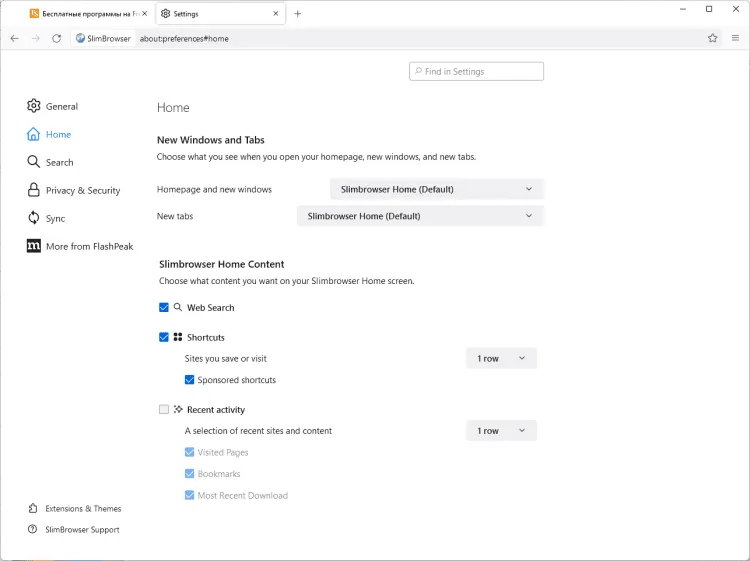The image size is (750, 561).
Task: Bookmark this page with the star icon
Action: click(713, 38)
